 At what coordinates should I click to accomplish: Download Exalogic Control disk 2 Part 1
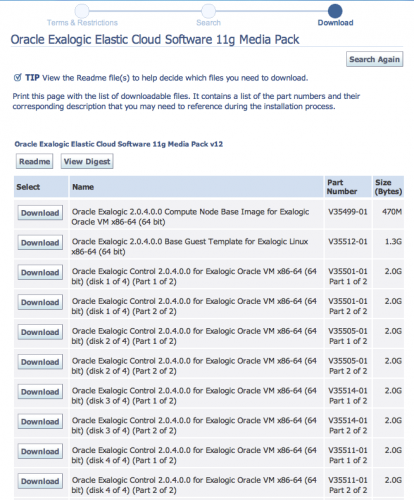coord(40,332)
